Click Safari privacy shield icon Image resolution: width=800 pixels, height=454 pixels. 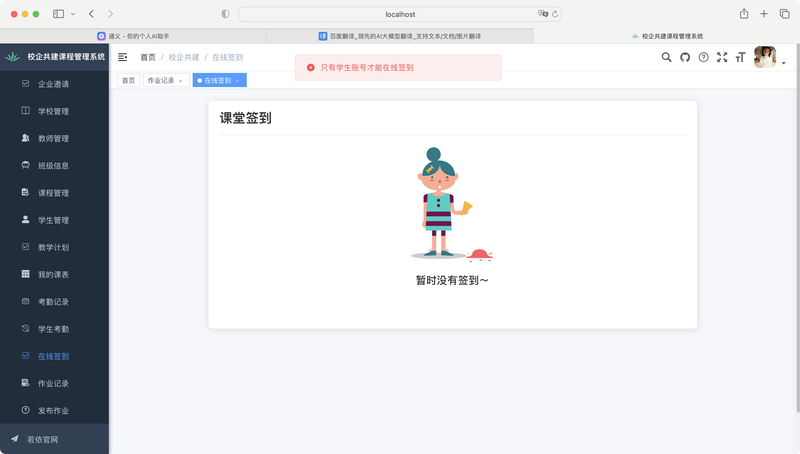(226, 14)
